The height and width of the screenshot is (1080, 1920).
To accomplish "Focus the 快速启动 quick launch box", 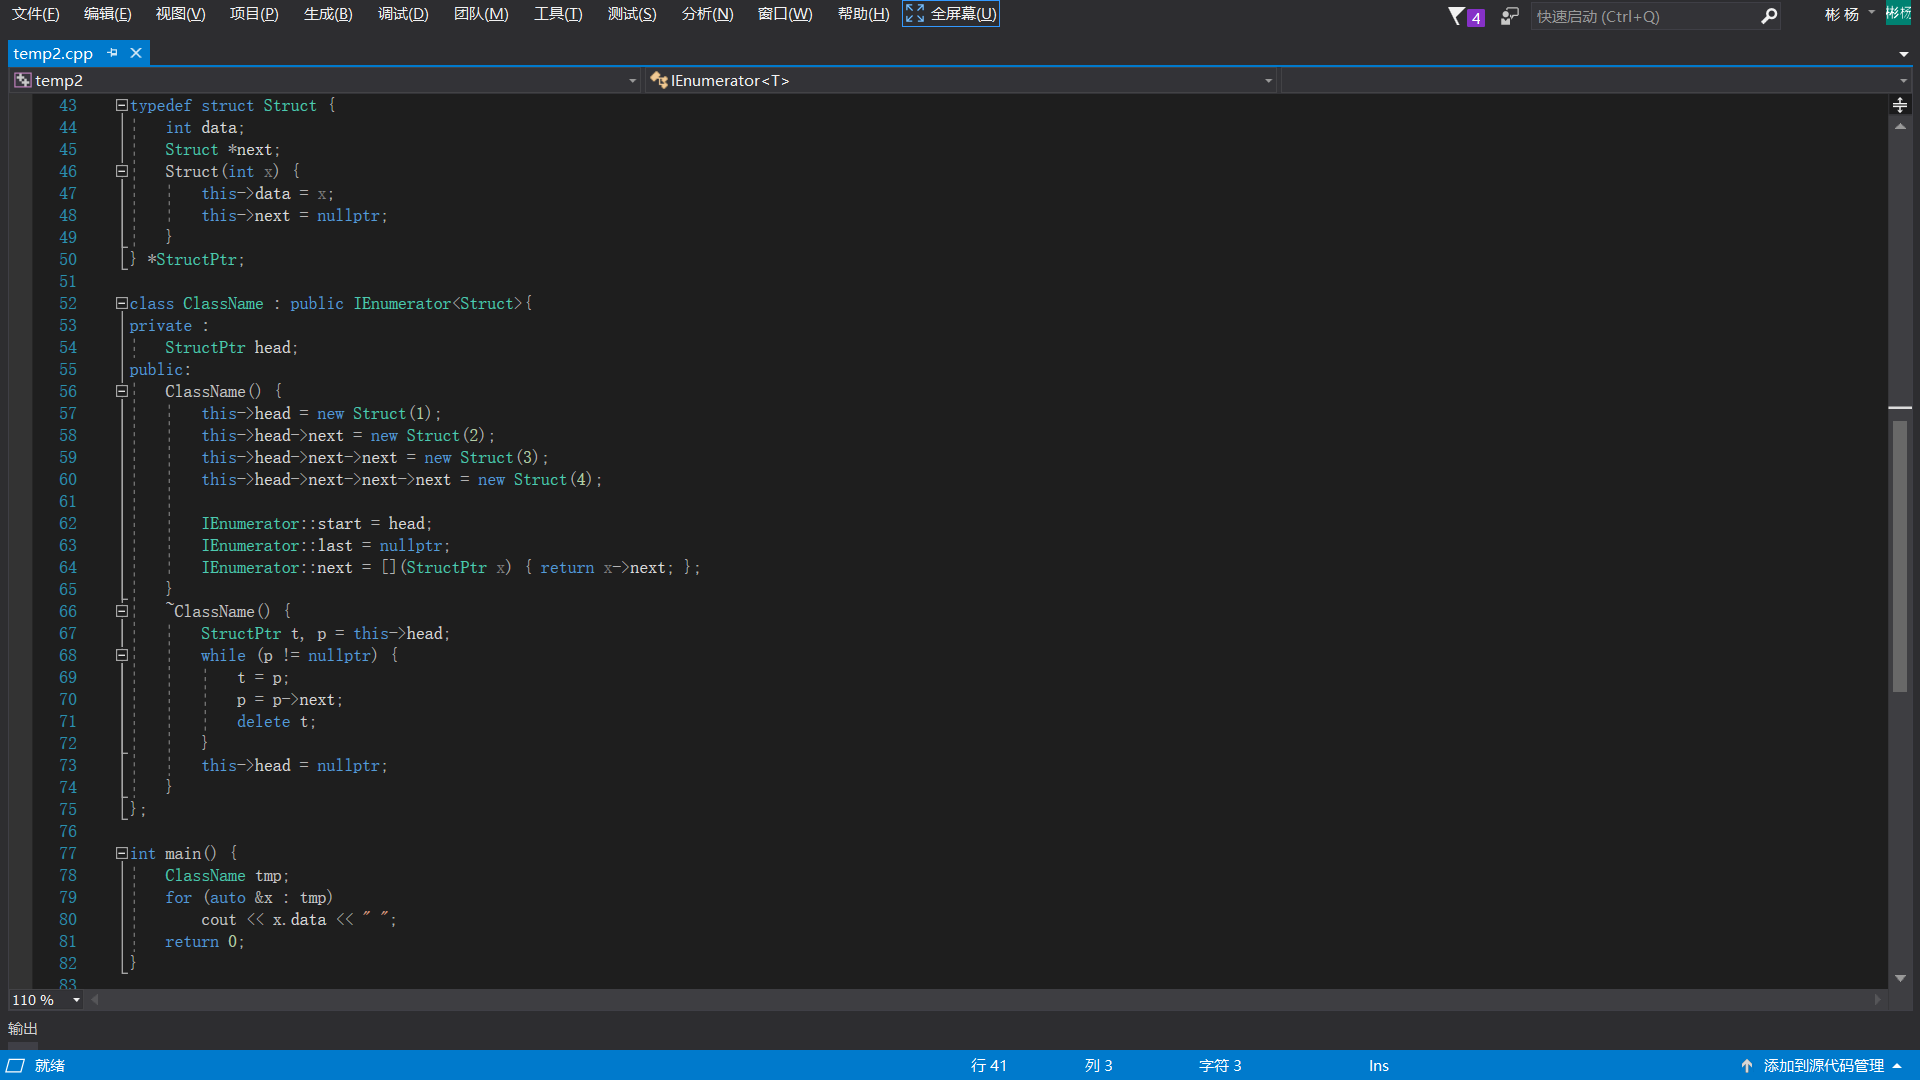I will coord(1645,16).
